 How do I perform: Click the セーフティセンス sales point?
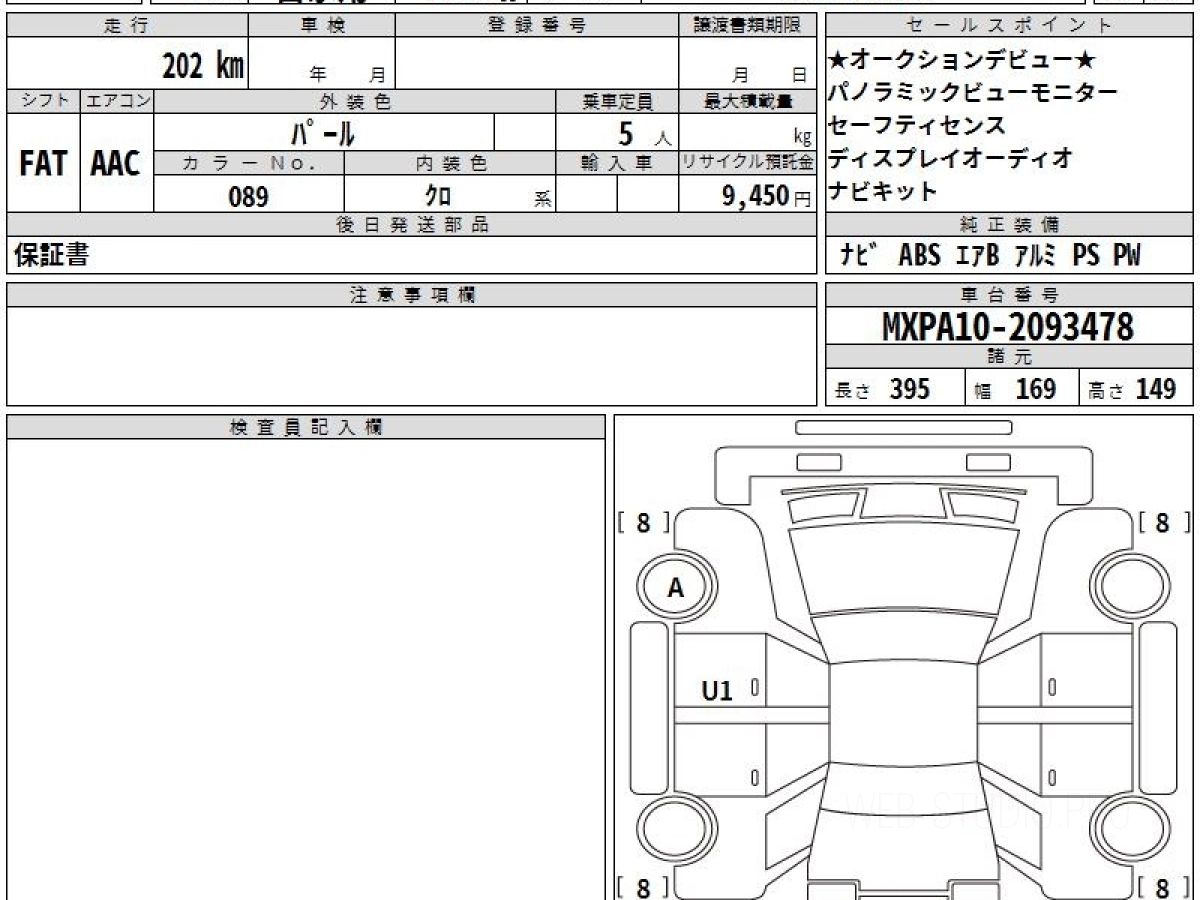(x=917, y=125)
